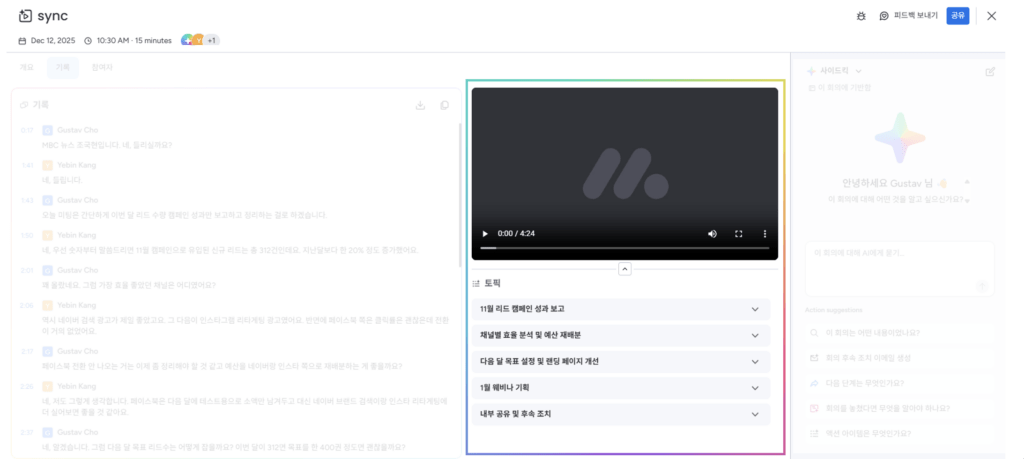This screenshot has height=459, width=1024.
Task: Click the 피드백 보내기 button
Action: coord(908,16)
